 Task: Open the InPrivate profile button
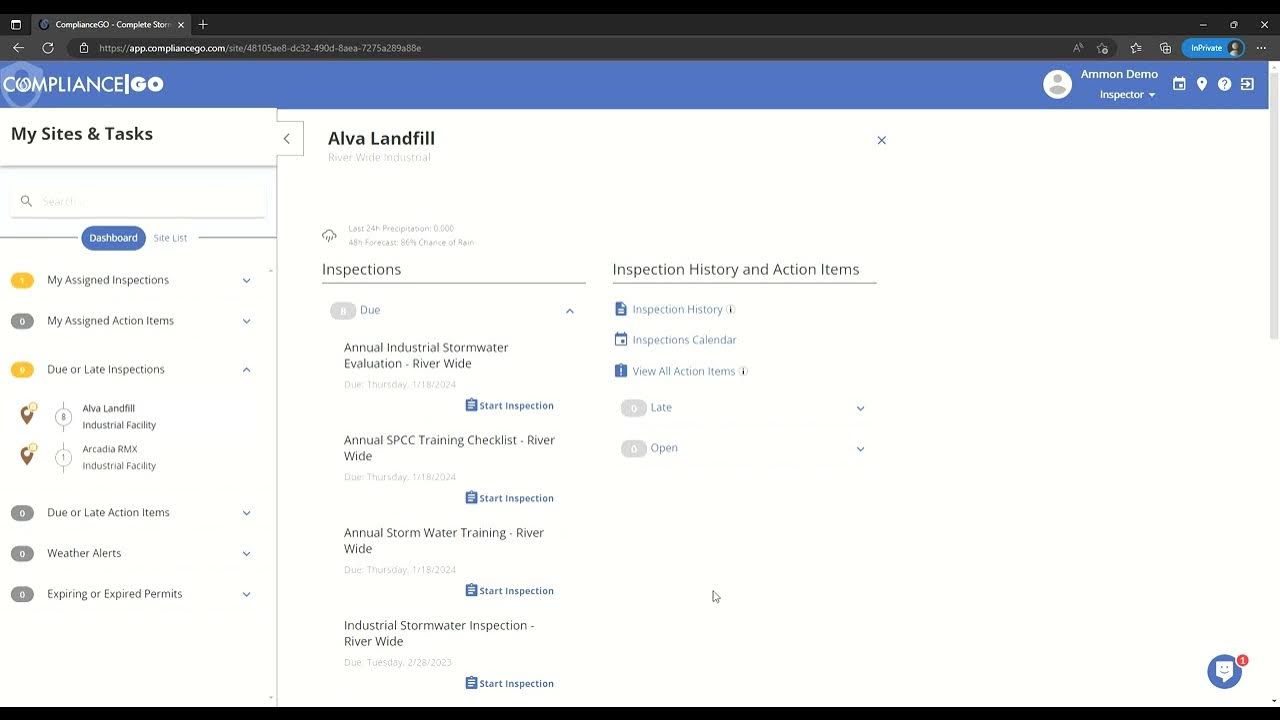point(1214,48)
